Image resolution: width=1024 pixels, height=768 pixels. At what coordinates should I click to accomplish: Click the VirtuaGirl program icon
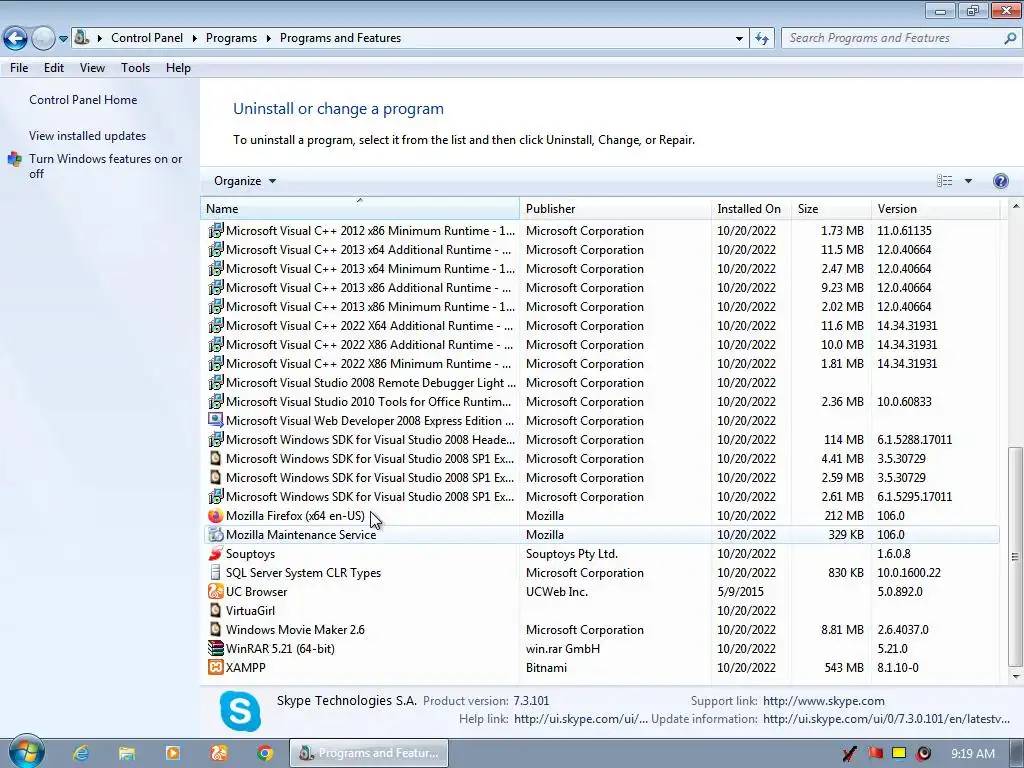215,611
